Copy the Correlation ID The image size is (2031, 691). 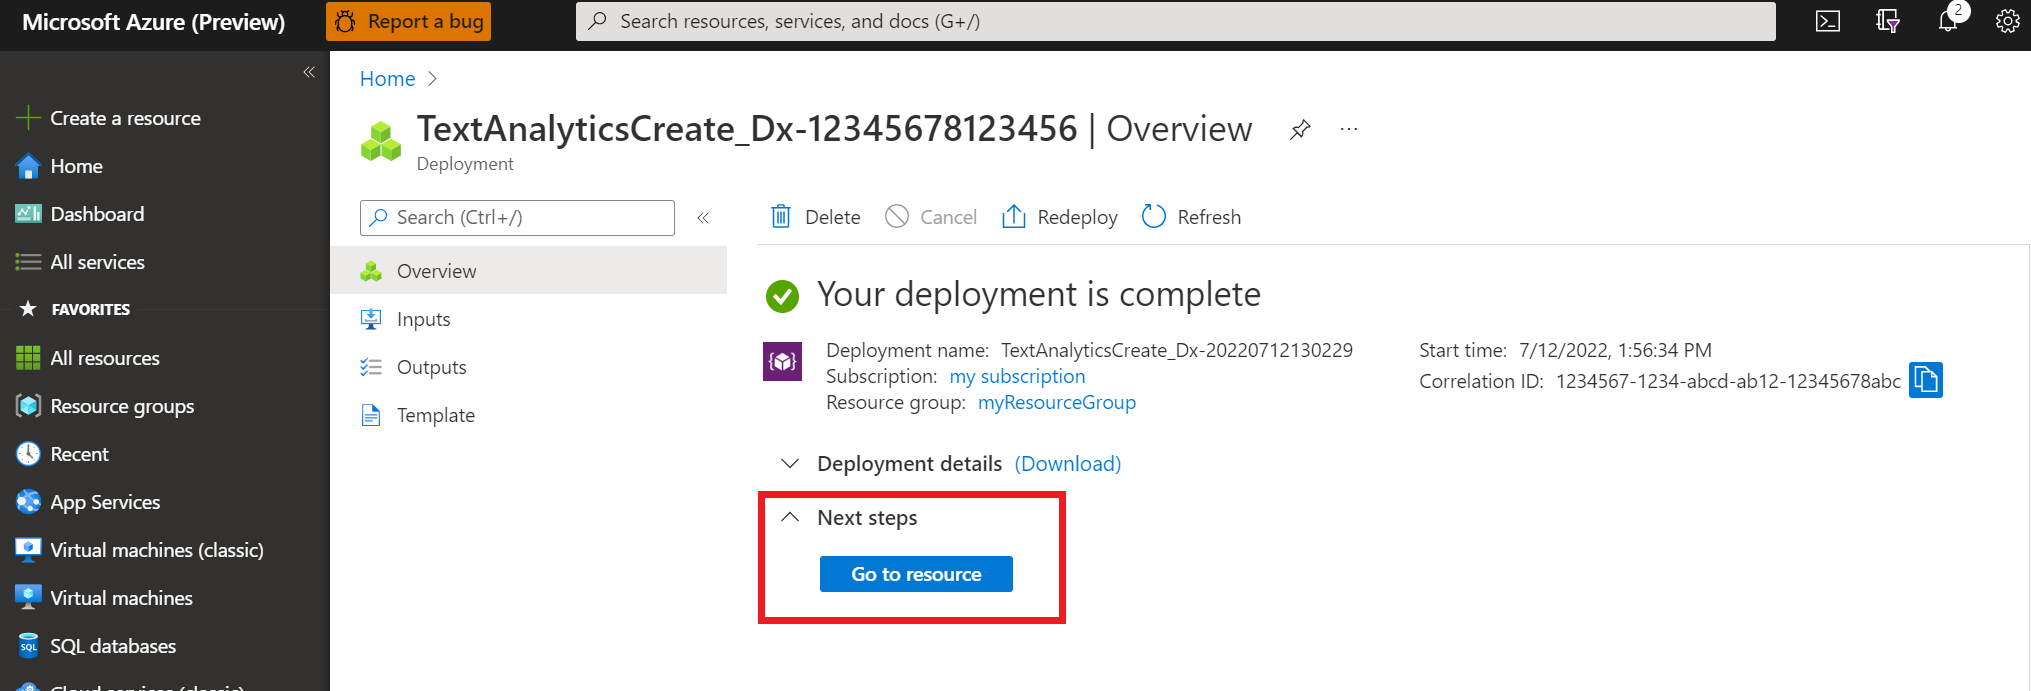[1925, 380]
